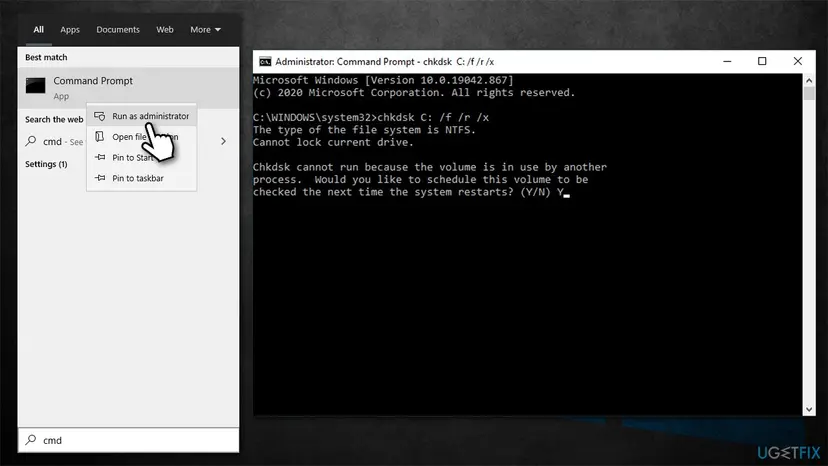Select the Command Prompt best match result
The height and width of the screenshot is (466, 828).
[128, 88]
